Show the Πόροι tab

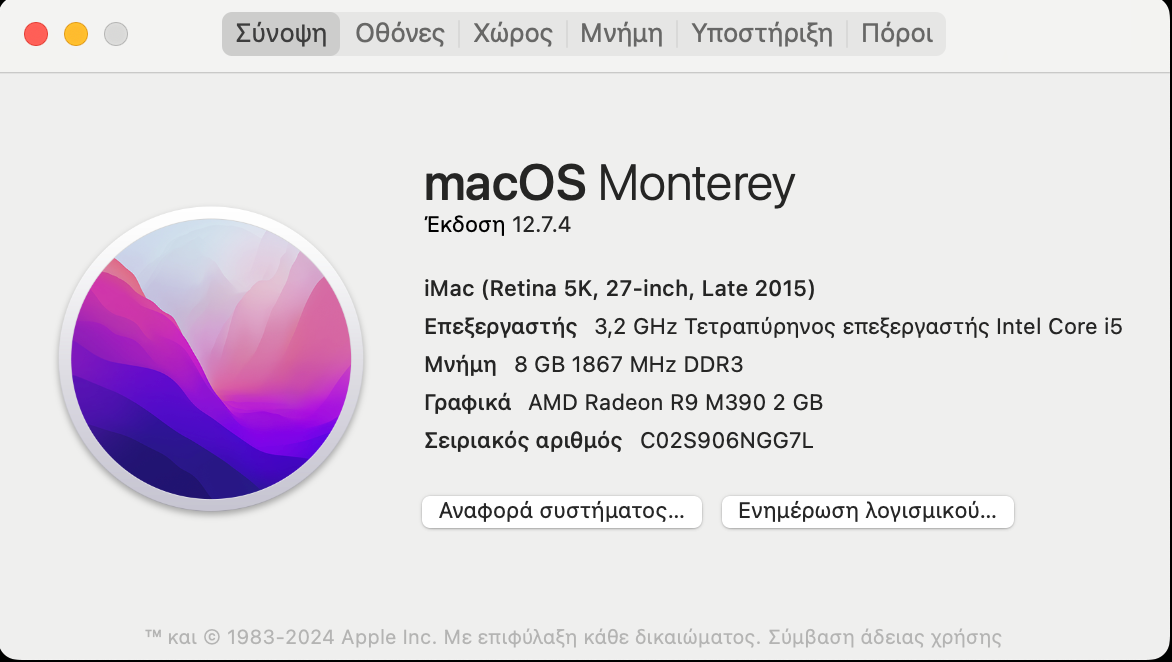coord(897,34)
